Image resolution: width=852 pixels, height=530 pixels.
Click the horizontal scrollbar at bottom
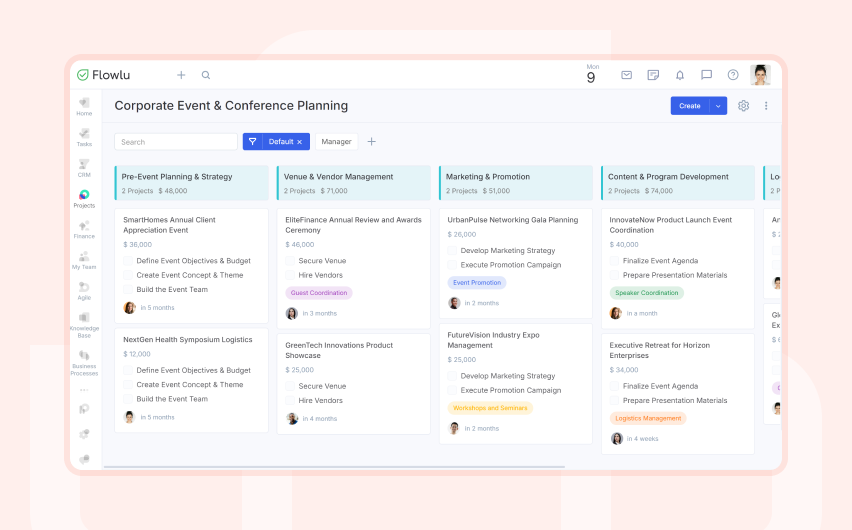[334, 466]
